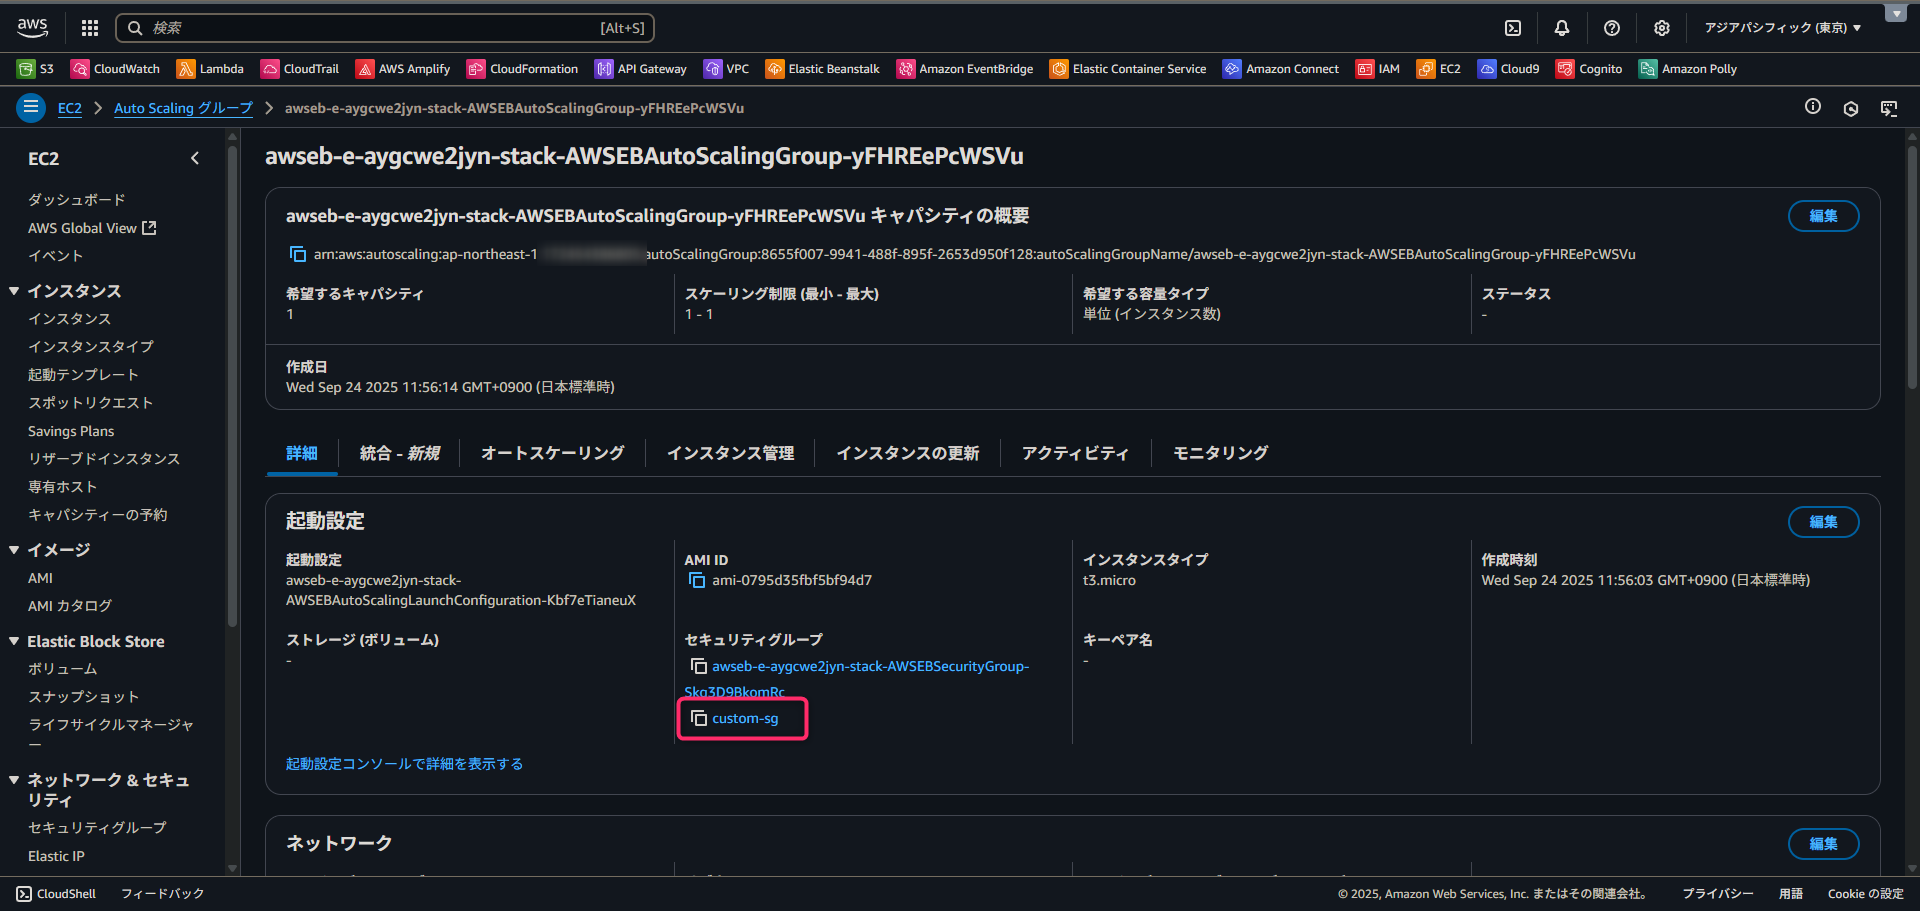Open the VPC favorite shortcut
Image resolution: width=1920 pixels, height=911 pixels.
(x=726, y=69)
